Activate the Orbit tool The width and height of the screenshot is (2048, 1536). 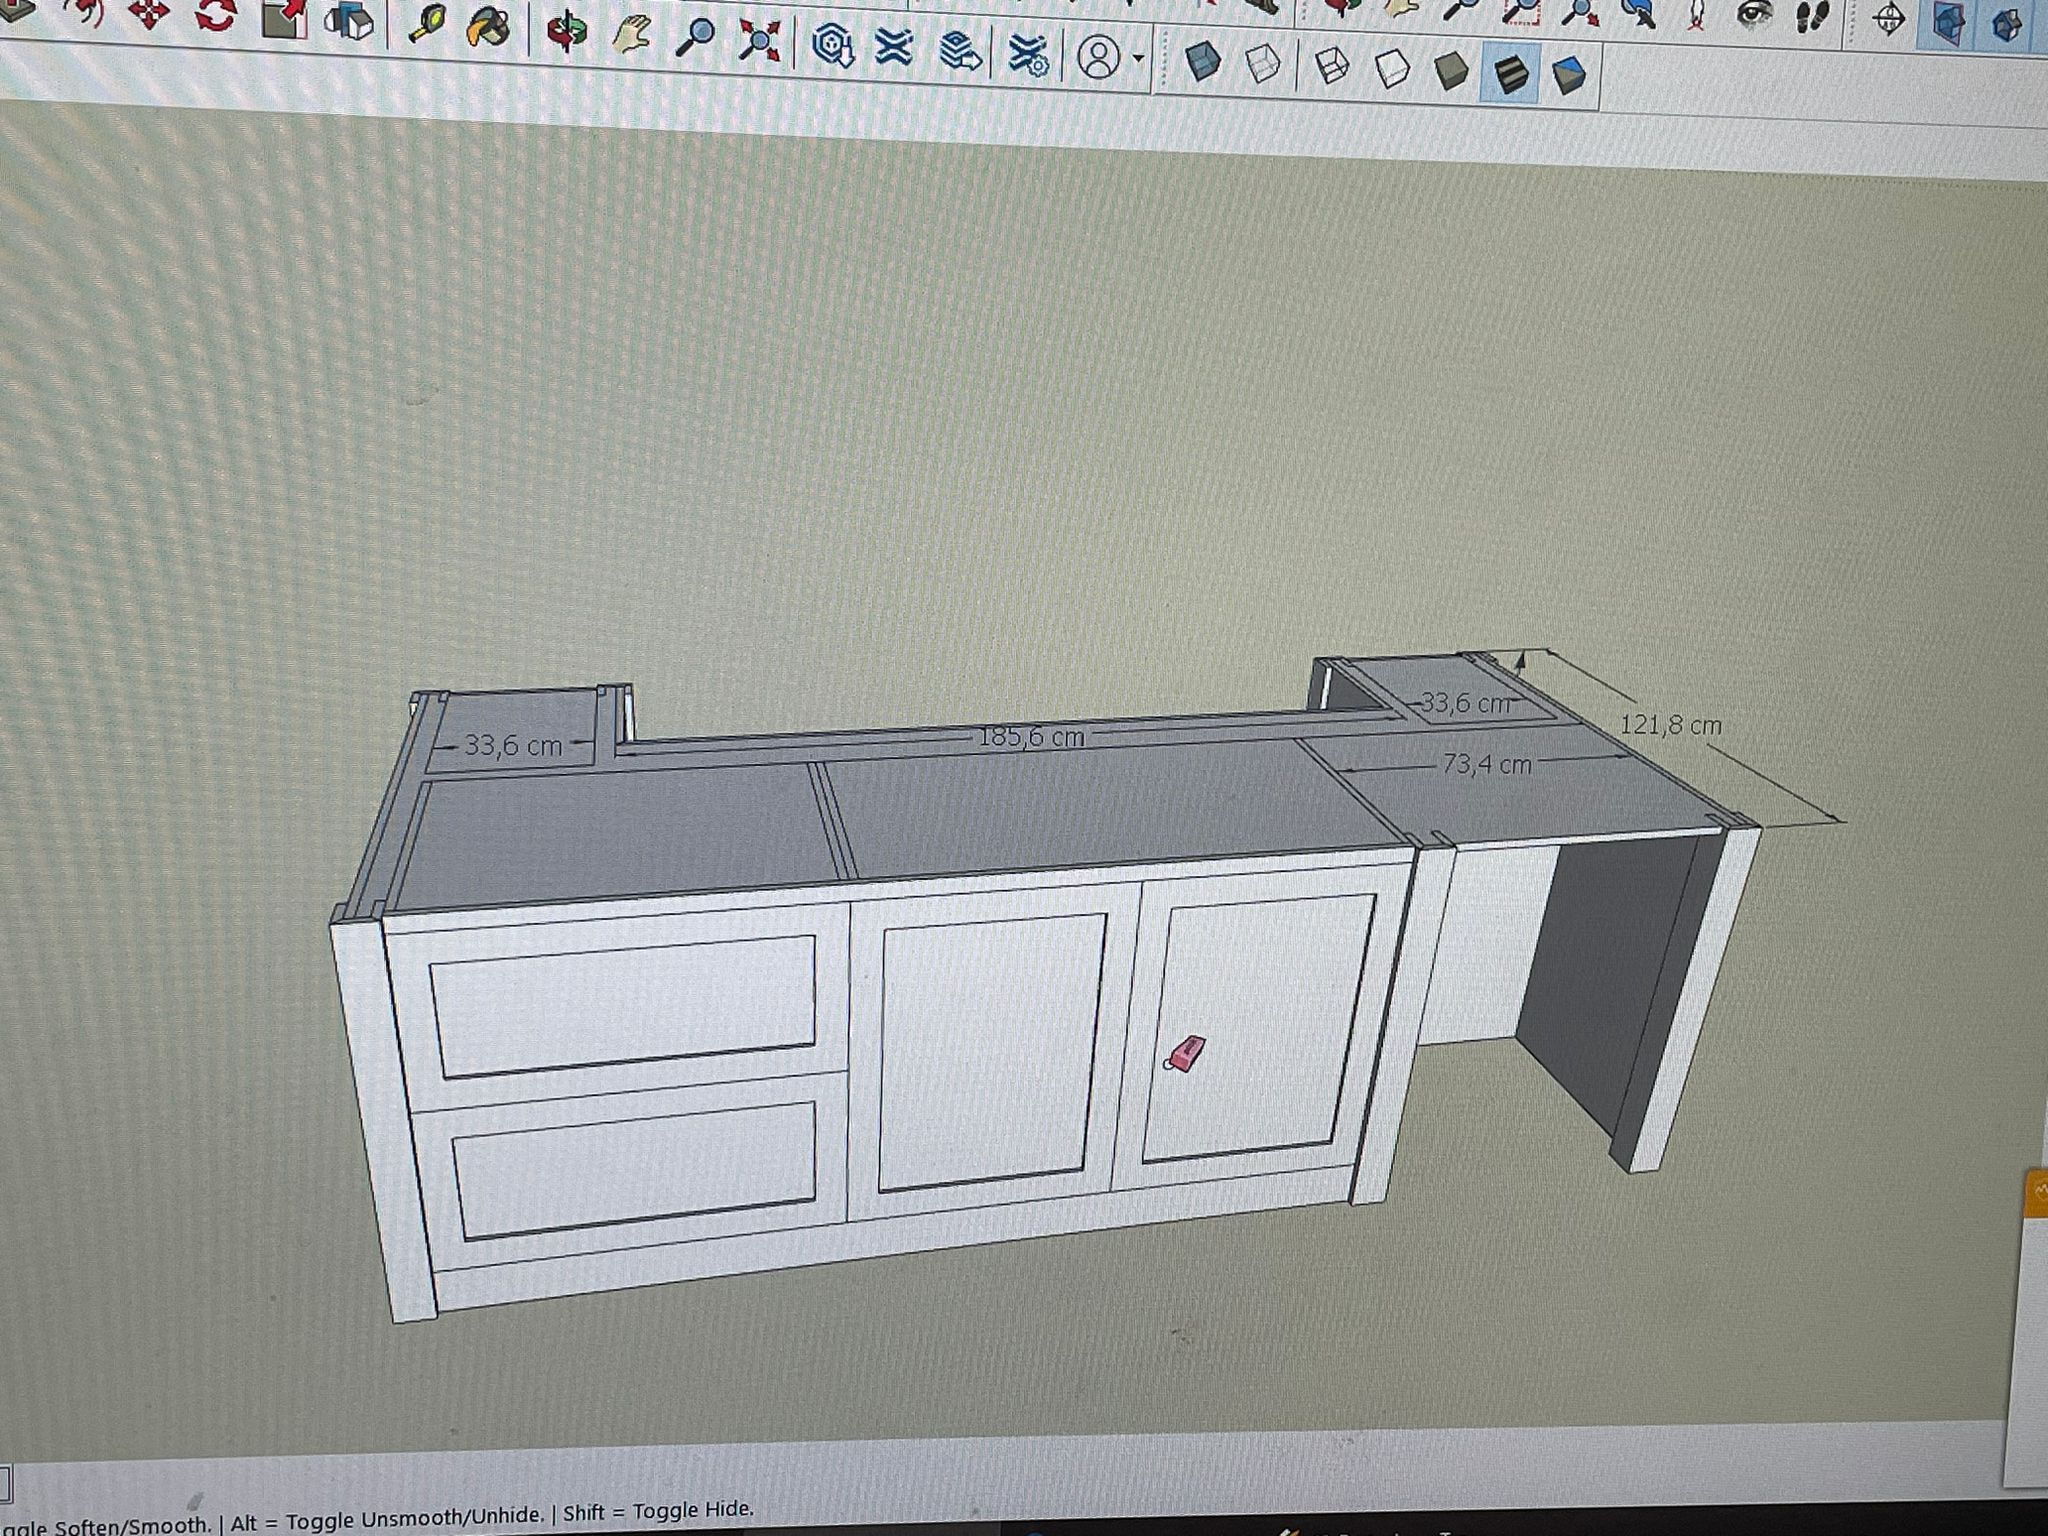pos(567,32)
